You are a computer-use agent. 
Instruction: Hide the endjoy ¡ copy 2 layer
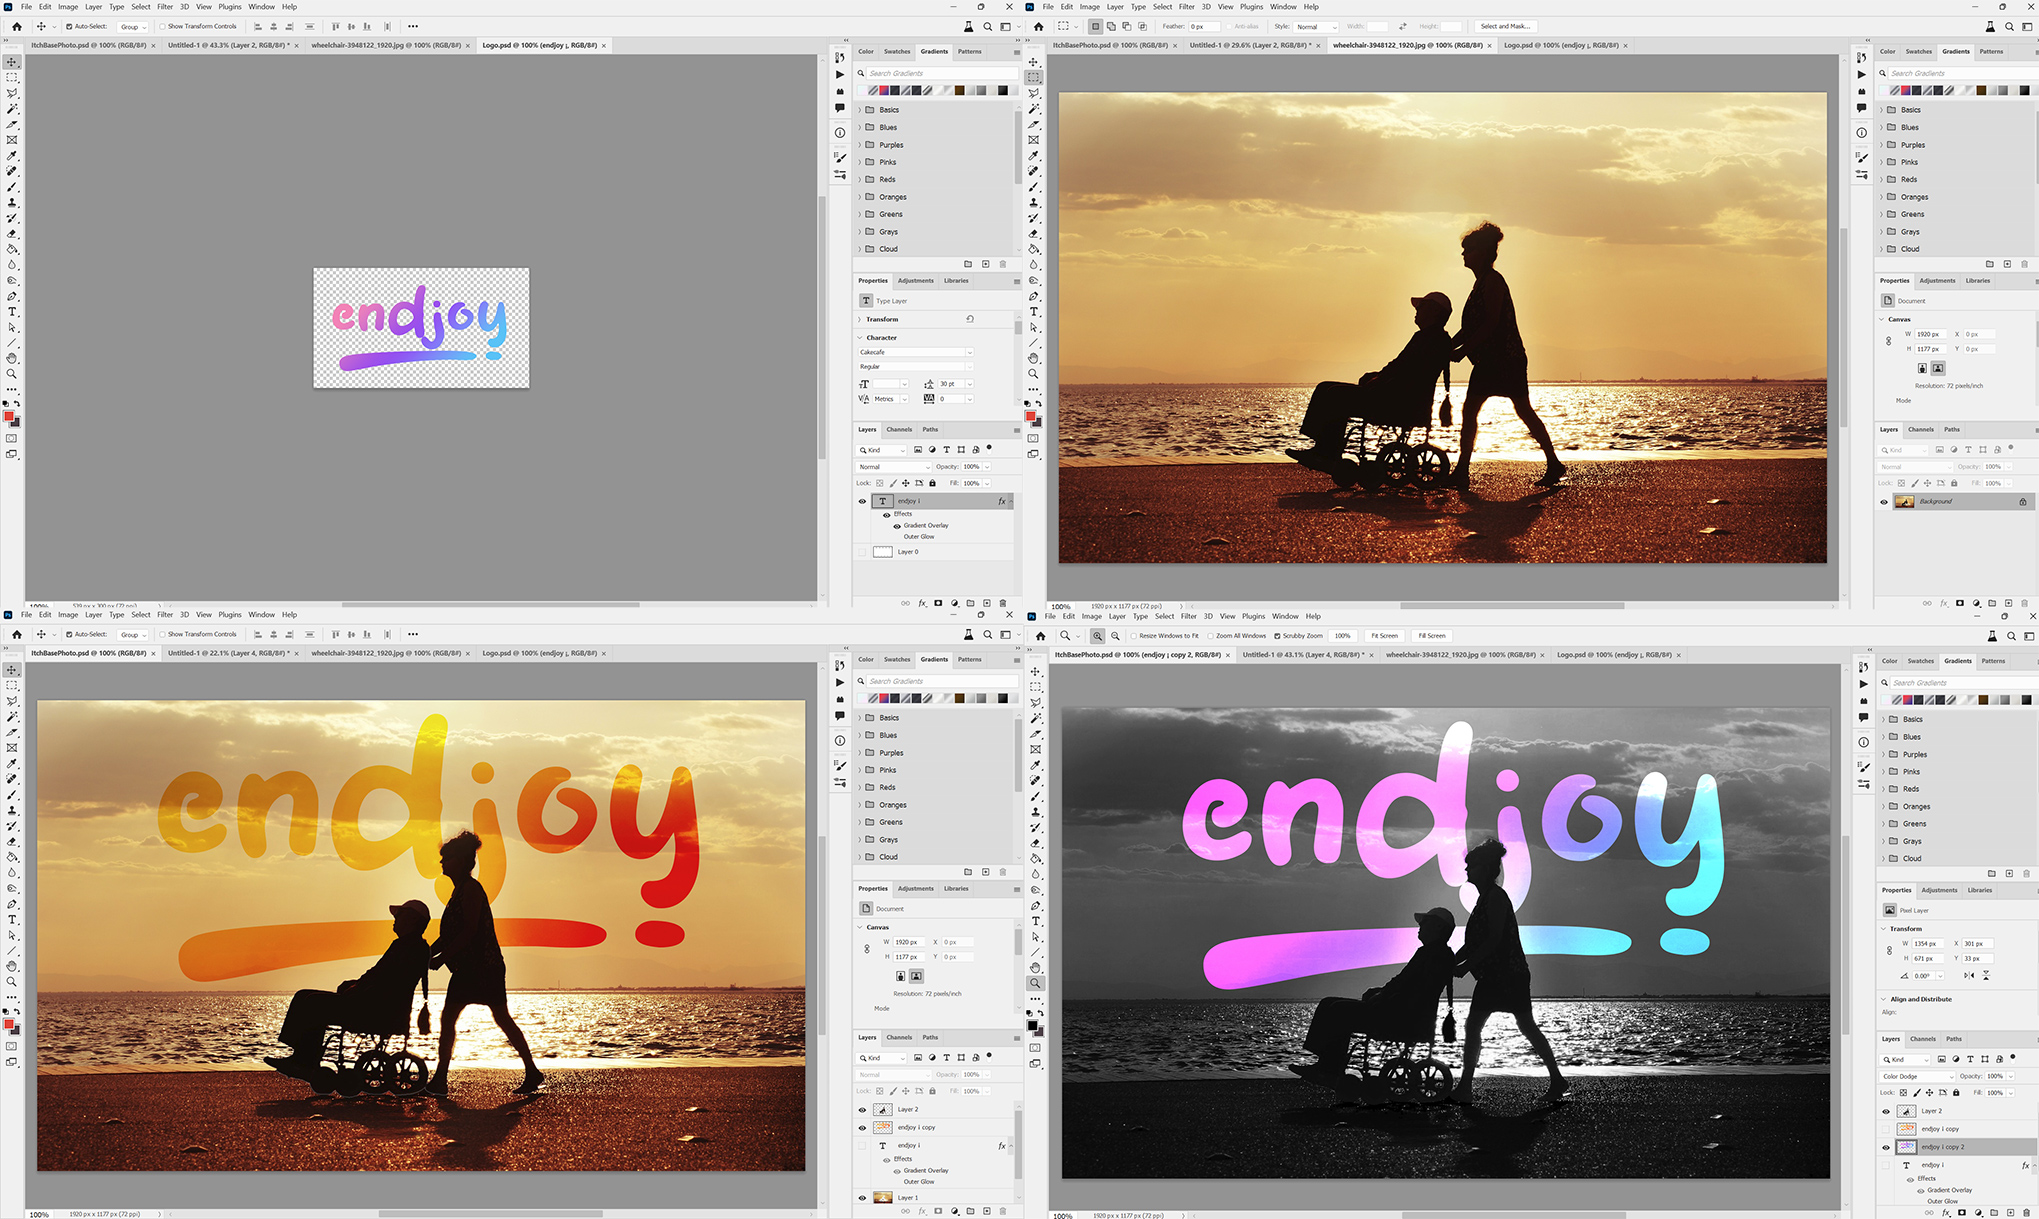(1886, 1147)
